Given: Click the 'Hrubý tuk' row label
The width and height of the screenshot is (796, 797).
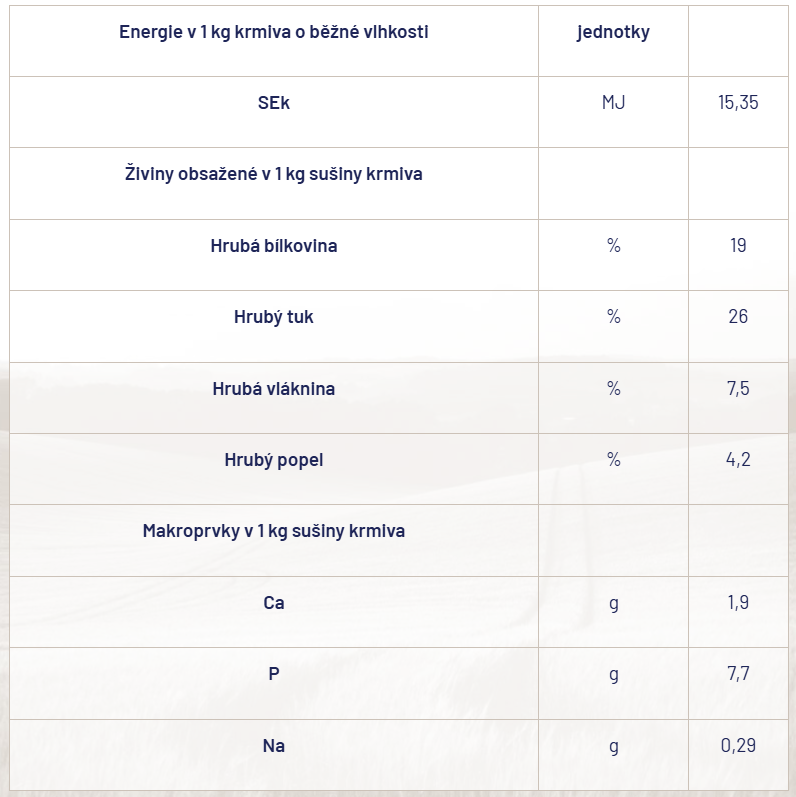Looking at the screenshot, I should click(273, 317).
